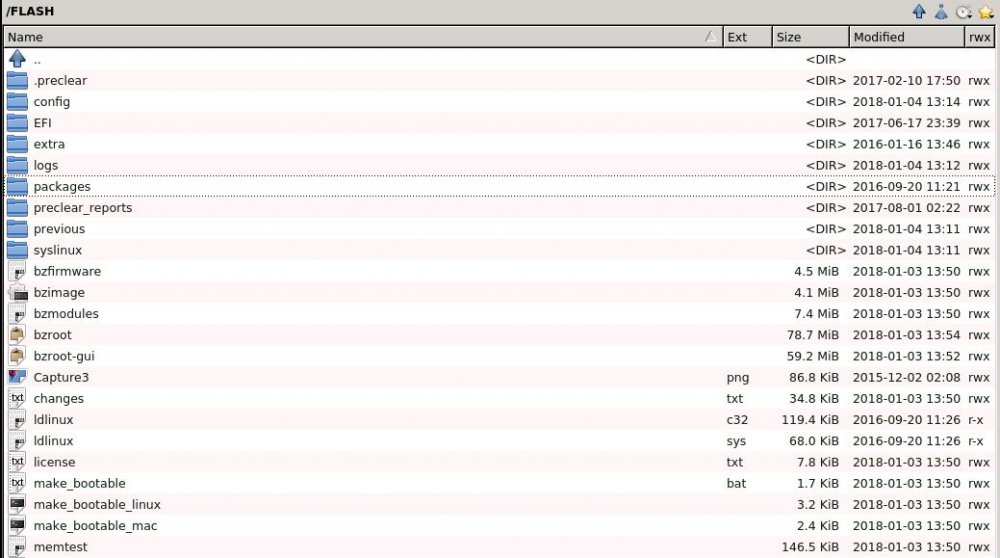
Task: Click the Capture3 image file icon
Action: tap(17, 377)
